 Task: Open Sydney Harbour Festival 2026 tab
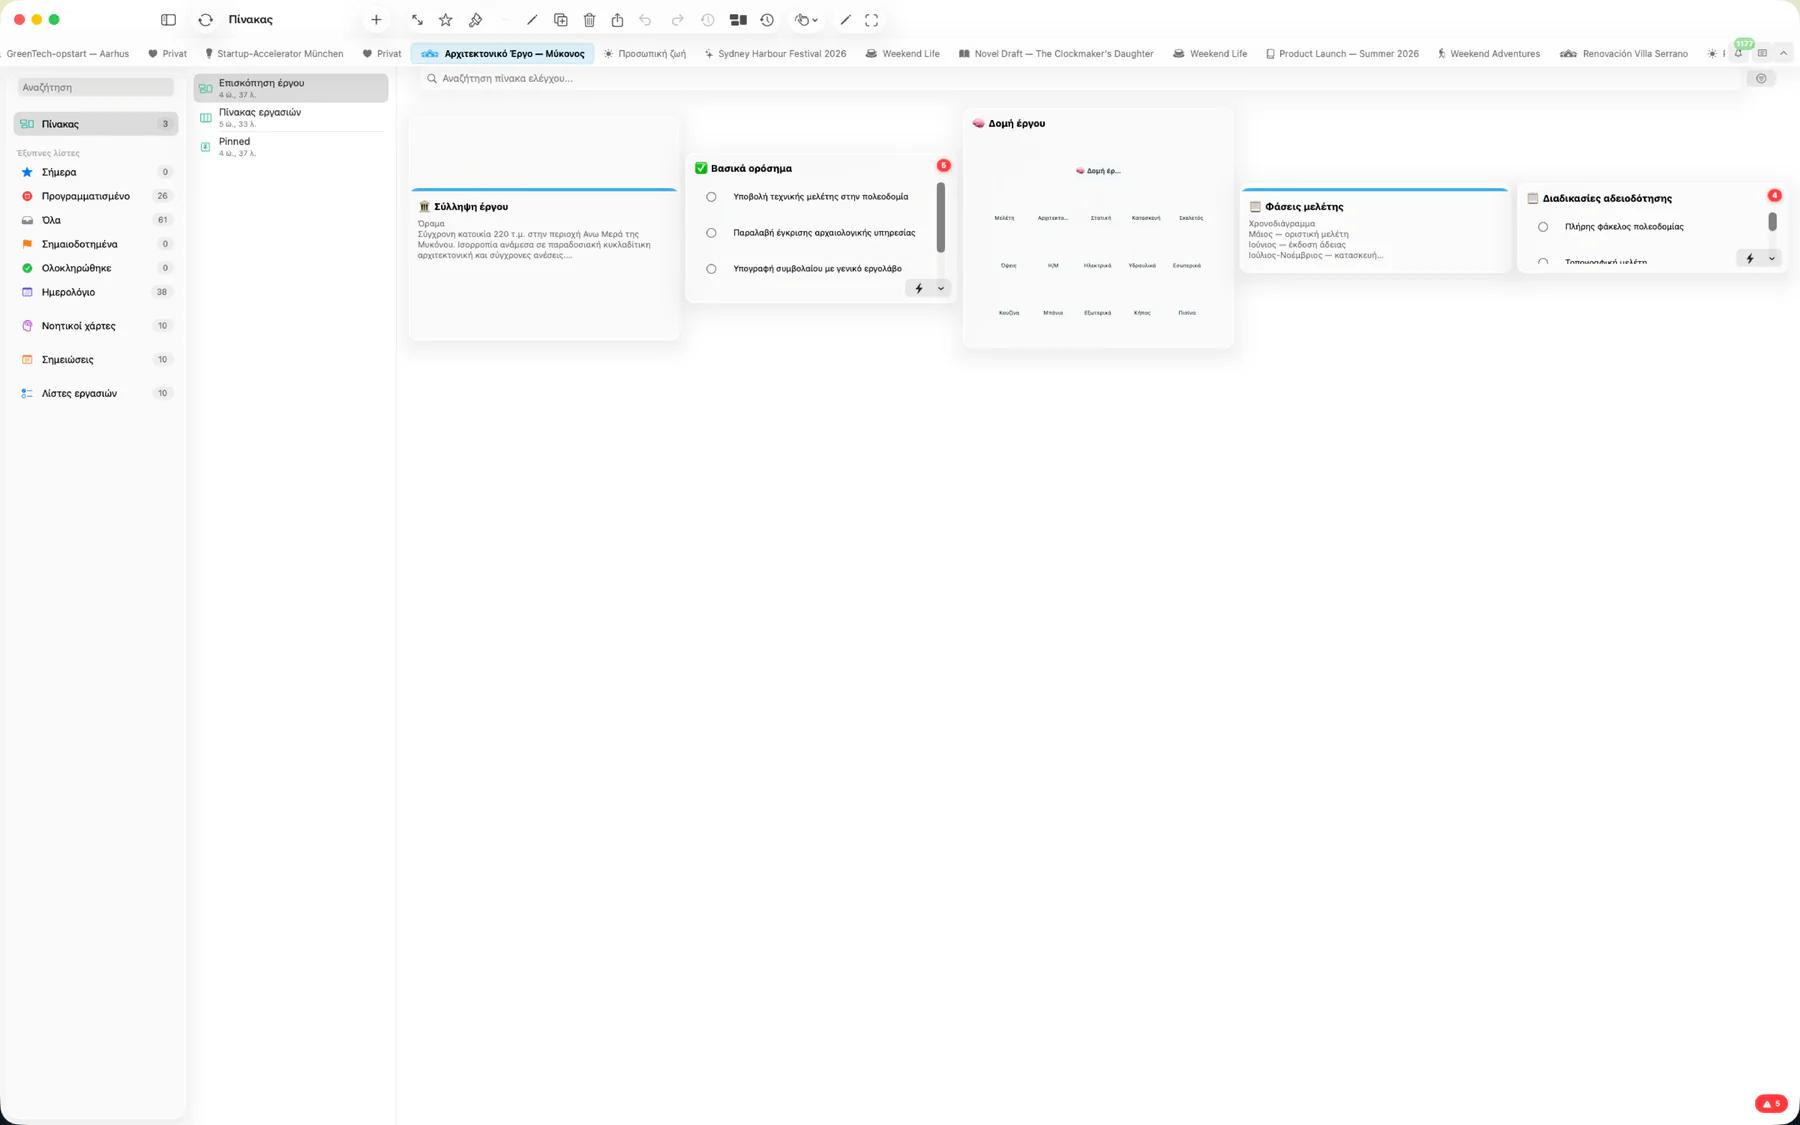775,54
